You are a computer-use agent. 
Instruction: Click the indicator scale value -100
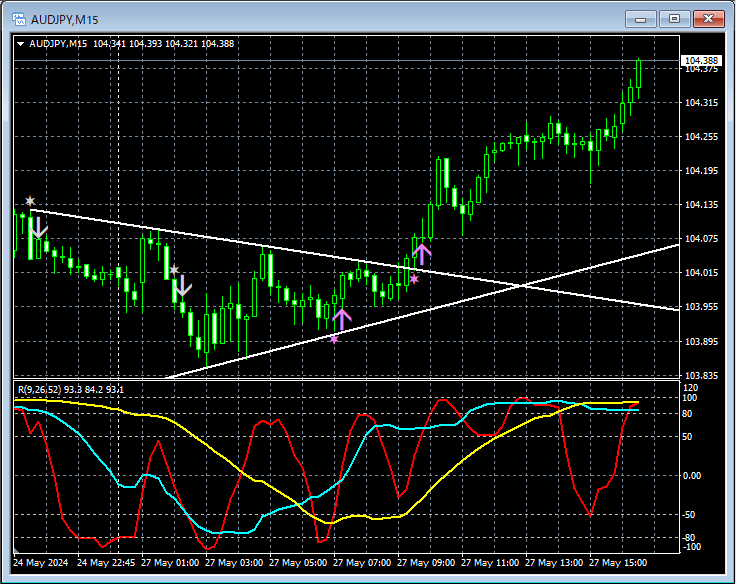click(x=691, y=547)
